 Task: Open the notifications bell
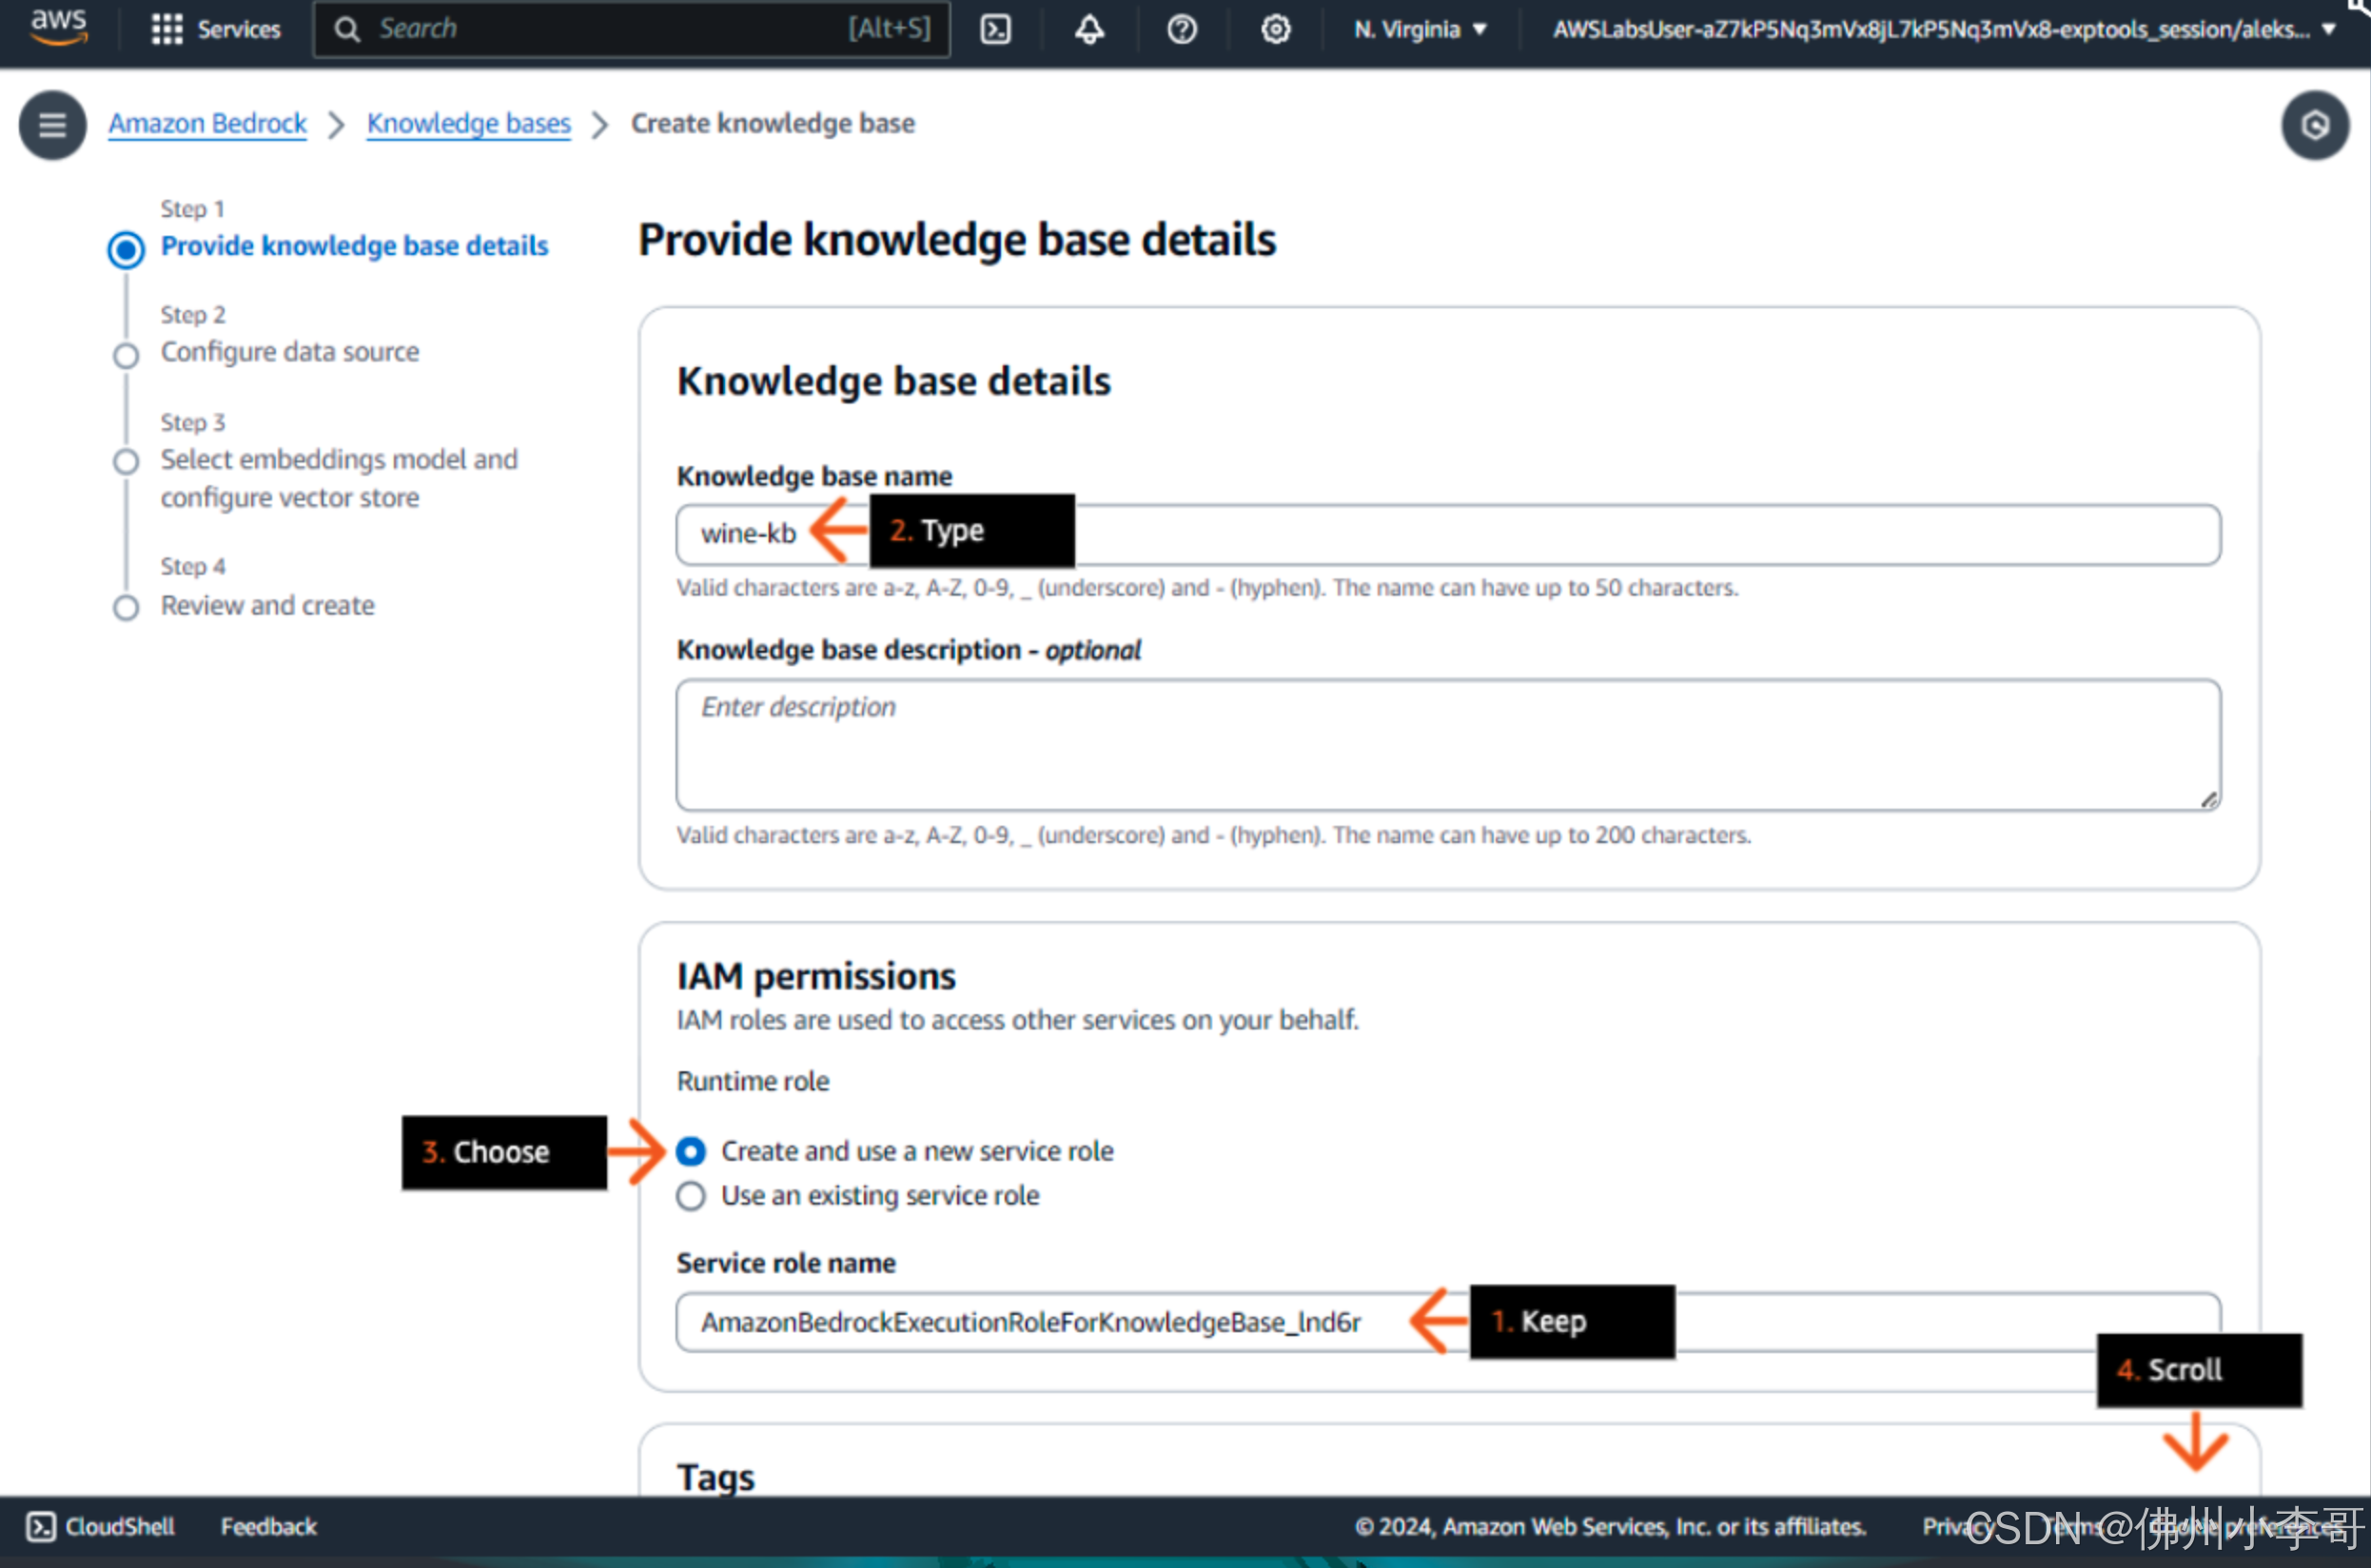click(x=1089, y=29)
